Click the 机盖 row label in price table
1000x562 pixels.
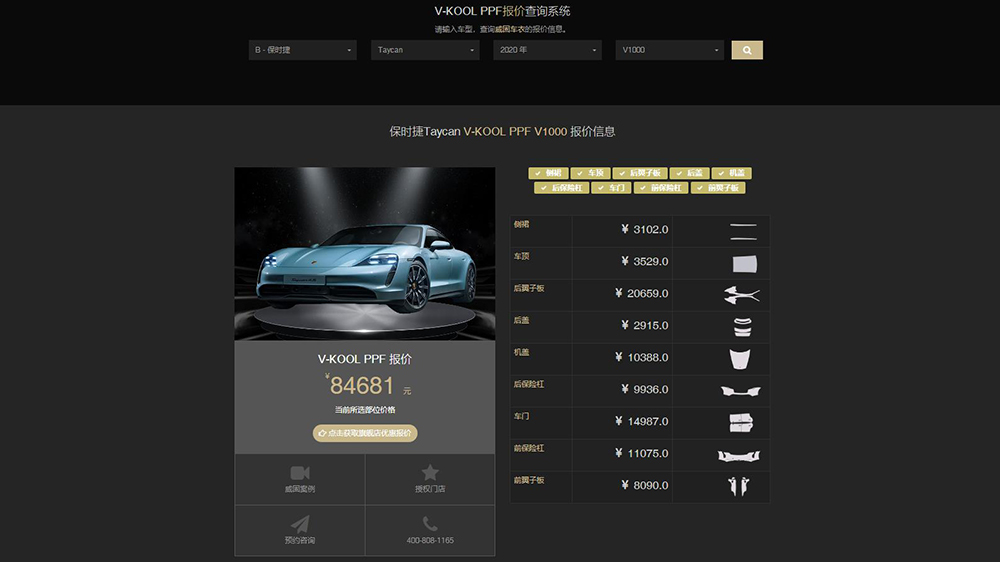[522, 352]
